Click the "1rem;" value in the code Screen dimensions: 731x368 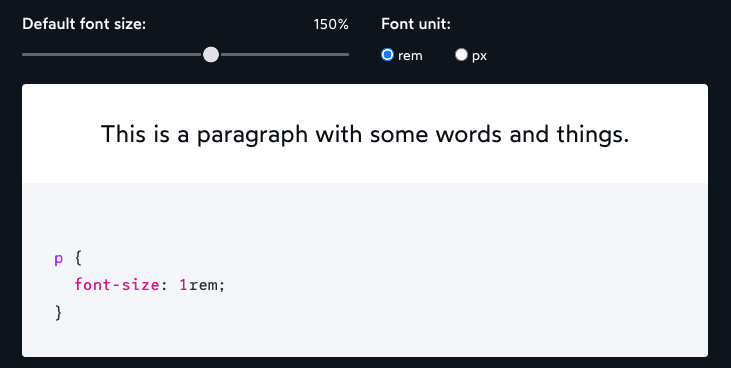202,285
